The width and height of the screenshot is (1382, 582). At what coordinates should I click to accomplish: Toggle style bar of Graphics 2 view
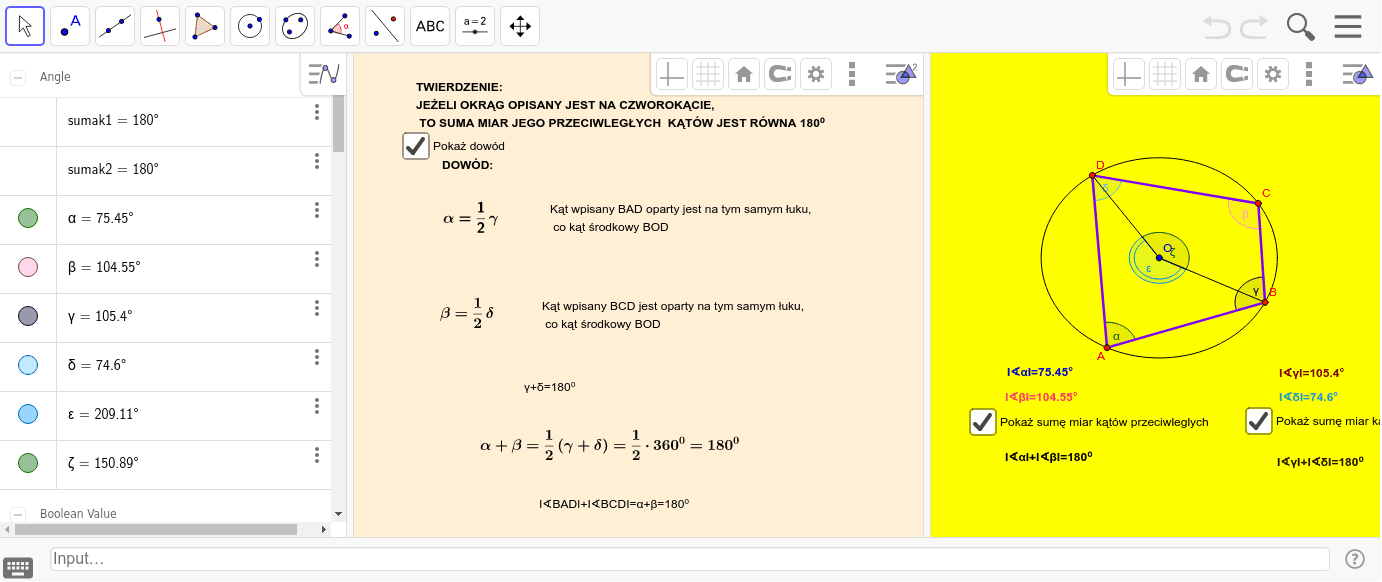901,74
